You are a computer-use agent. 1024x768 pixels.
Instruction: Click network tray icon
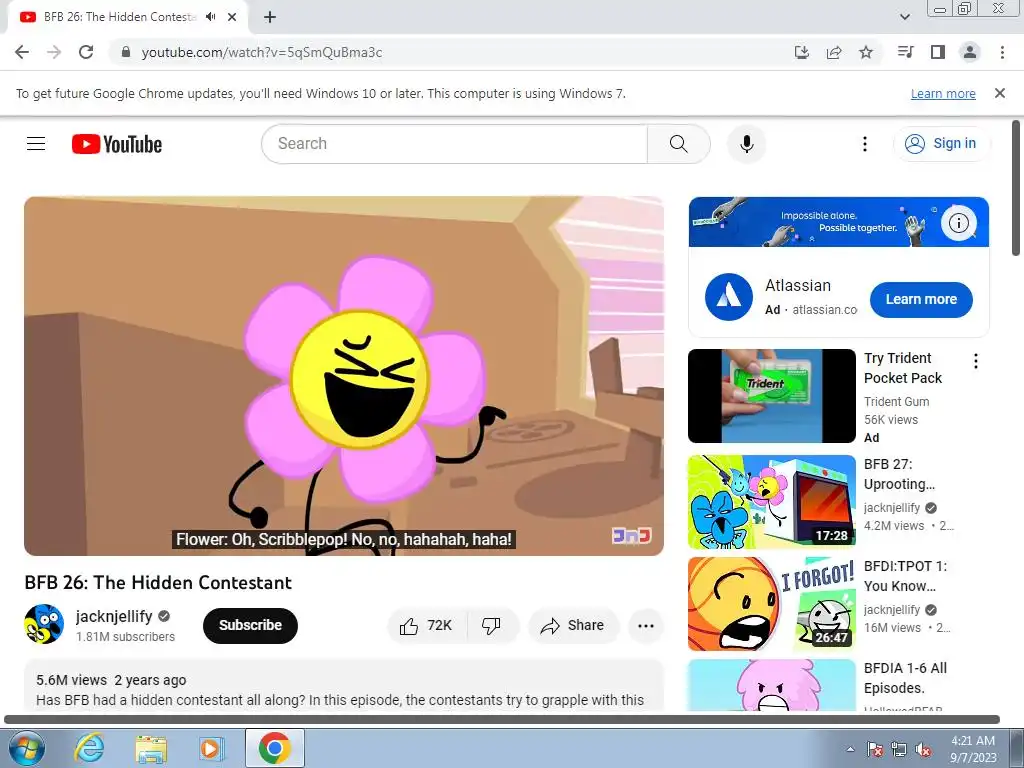[899, 749]
